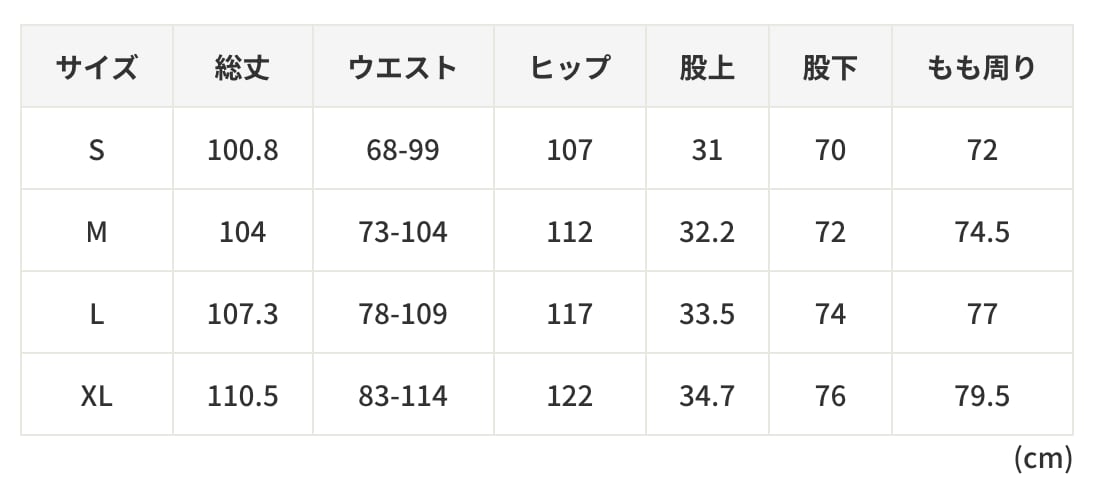This screenshot has width=1104, height=488.
Task: Select the 73-104 waist cell
Action: click(403, 231)
